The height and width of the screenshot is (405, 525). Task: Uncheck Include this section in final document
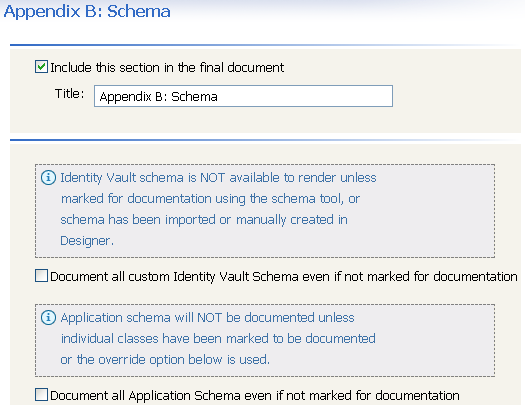(x=41, y=67)
